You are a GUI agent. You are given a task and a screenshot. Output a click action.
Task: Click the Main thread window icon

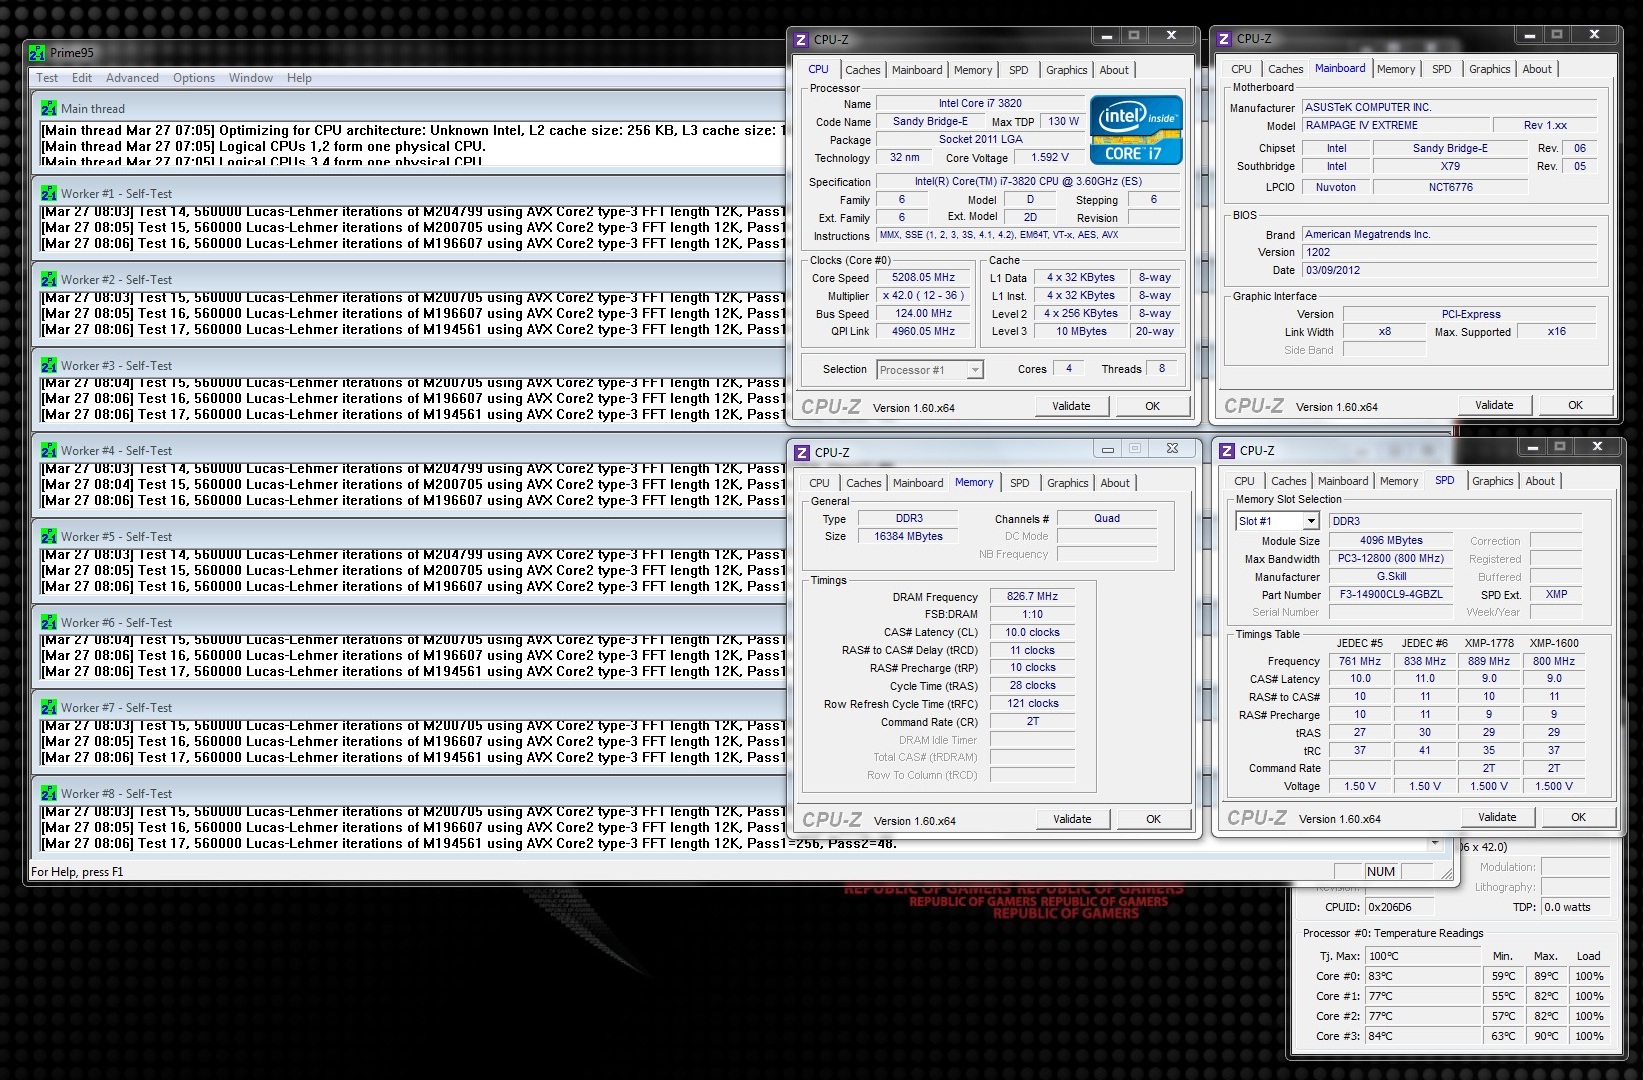pyautogui.click(x=49, y=108)
